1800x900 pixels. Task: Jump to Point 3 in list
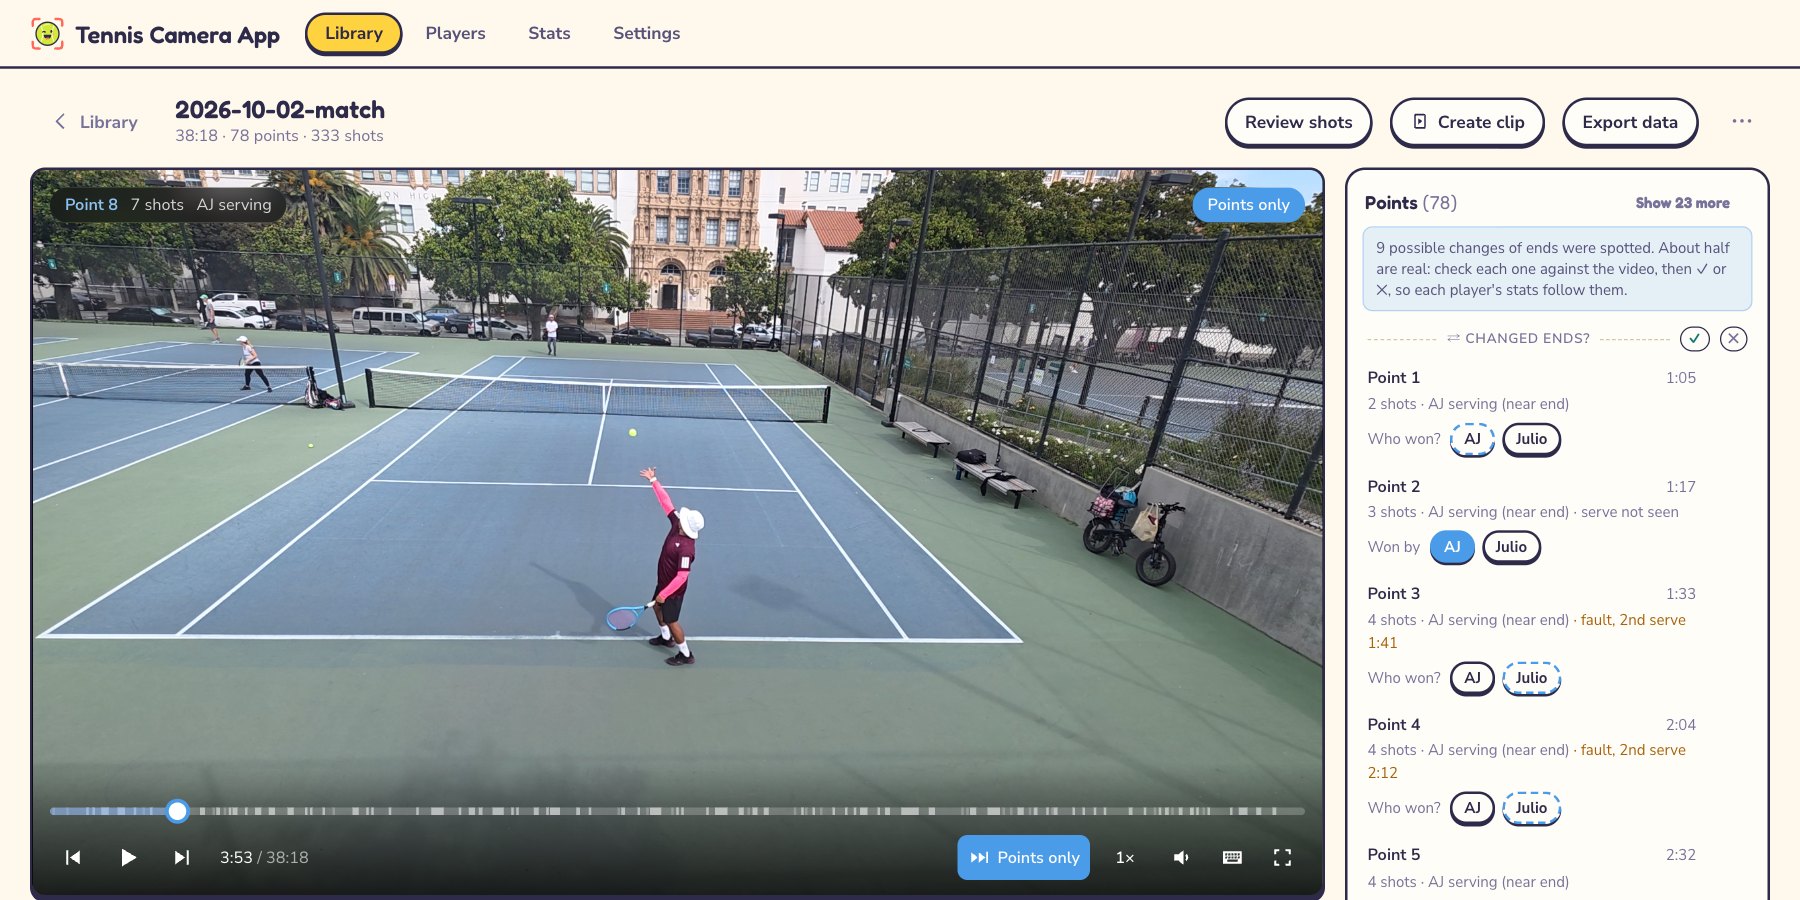click(1393, 593)
